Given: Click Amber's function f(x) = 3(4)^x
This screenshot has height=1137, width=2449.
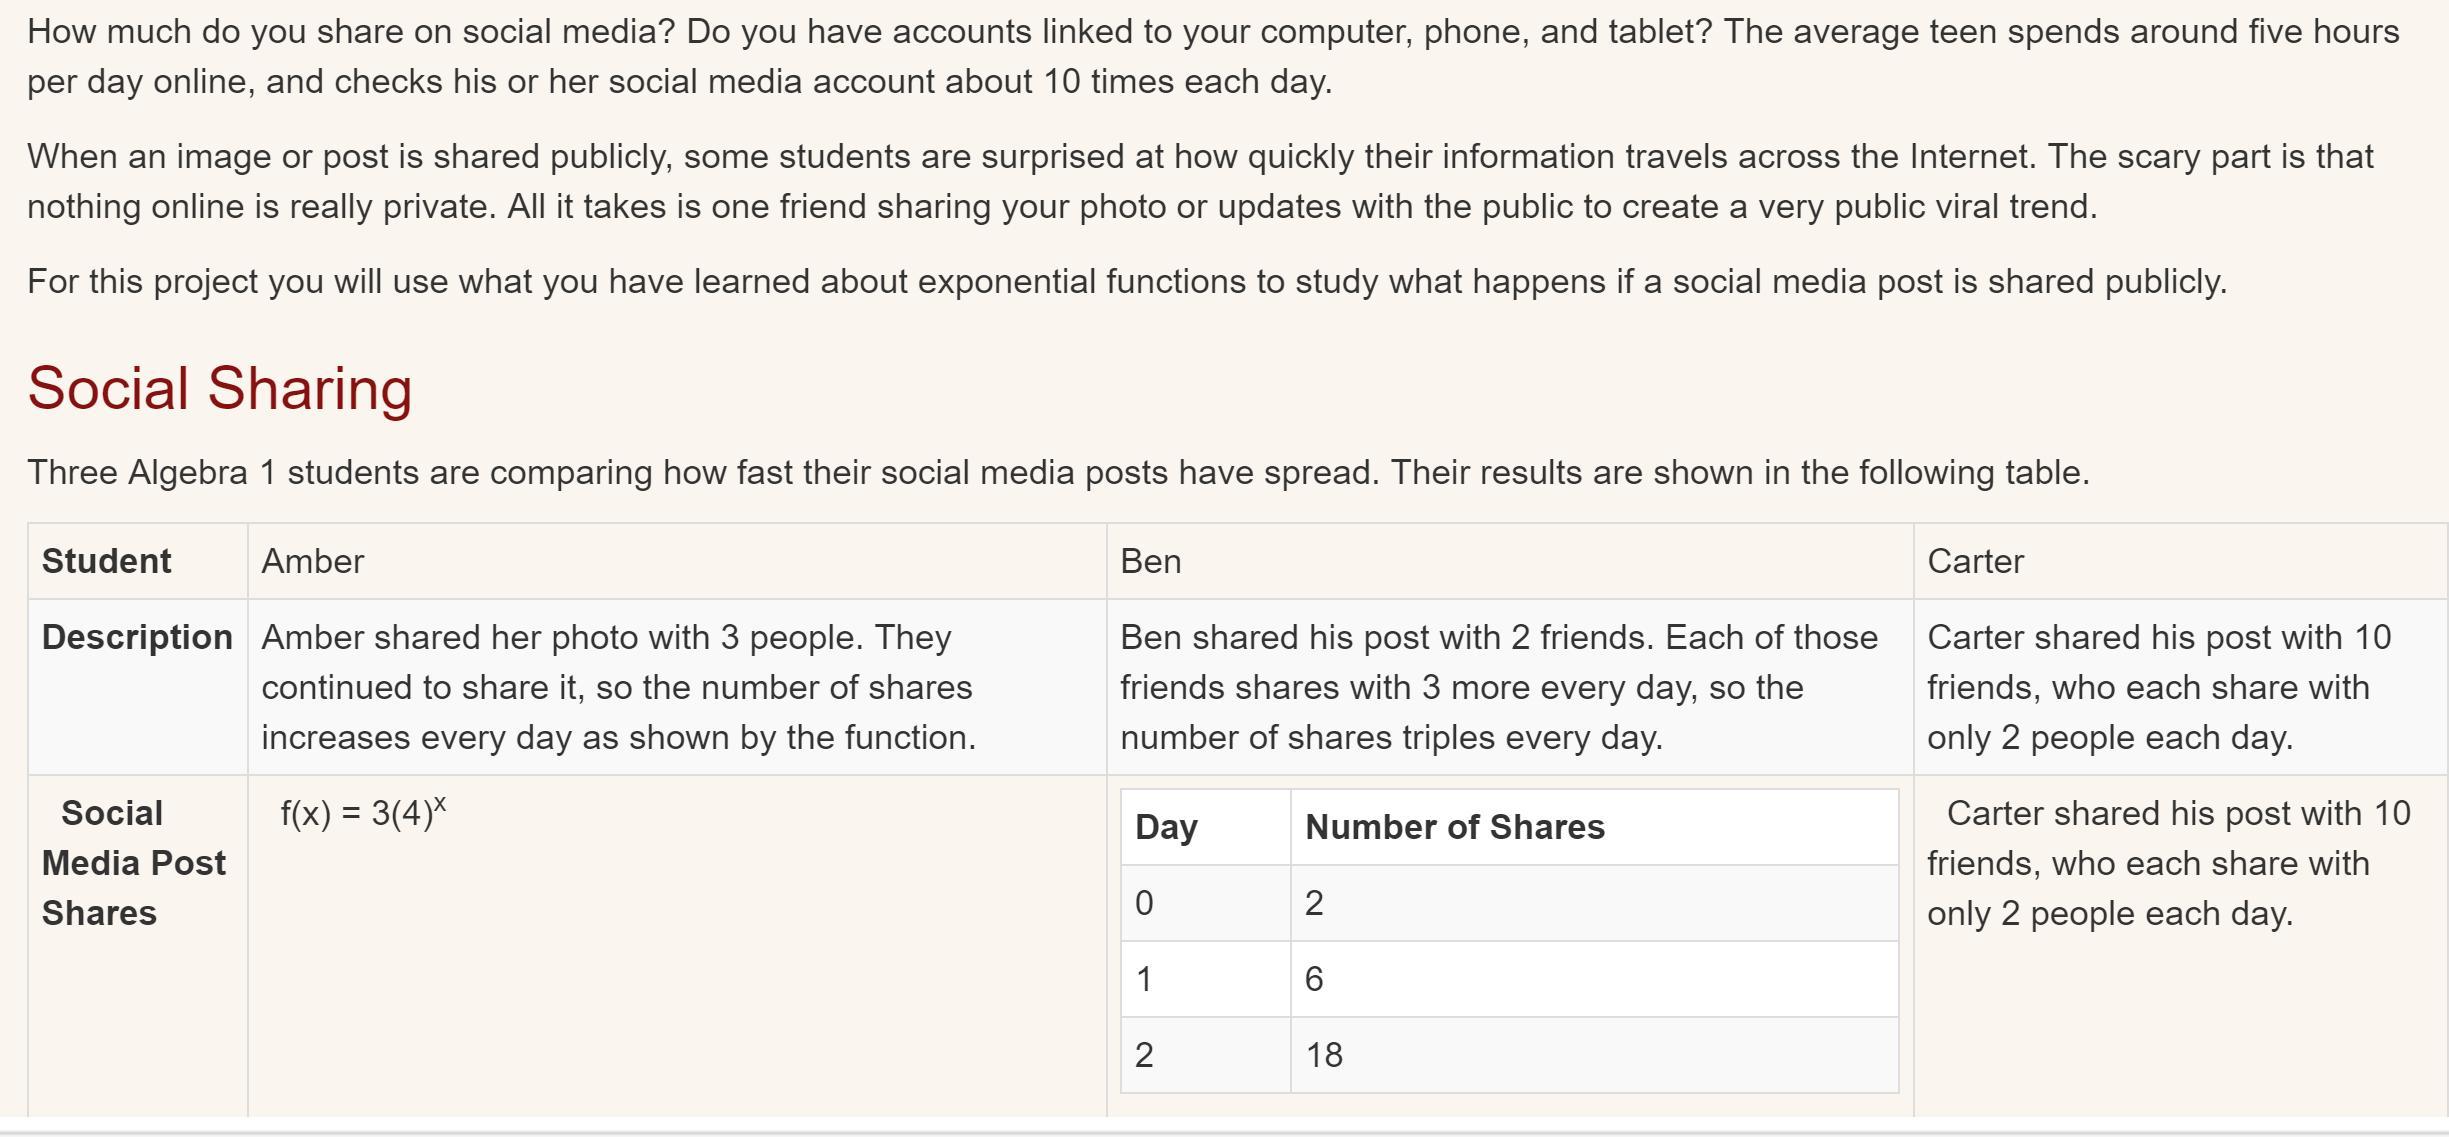Looking at the screenshot, I should (363, 812).
